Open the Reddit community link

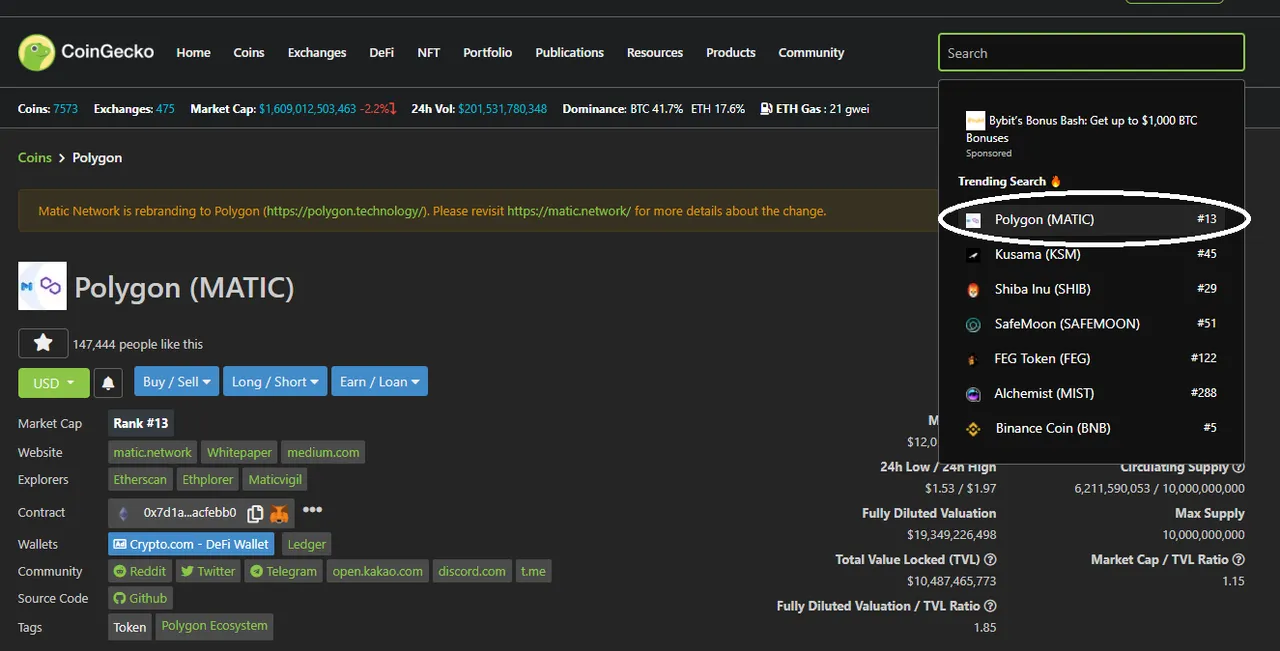point(140,571)
